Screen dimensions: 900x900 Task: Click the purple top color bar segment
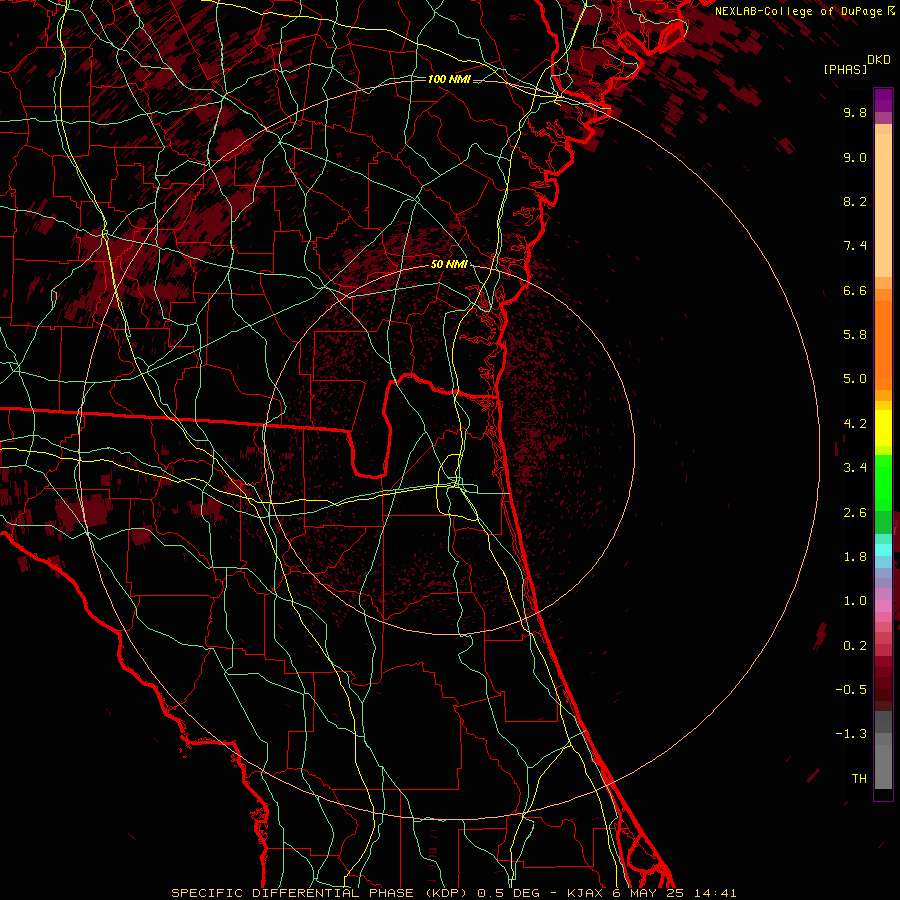[x=883, y=100]
